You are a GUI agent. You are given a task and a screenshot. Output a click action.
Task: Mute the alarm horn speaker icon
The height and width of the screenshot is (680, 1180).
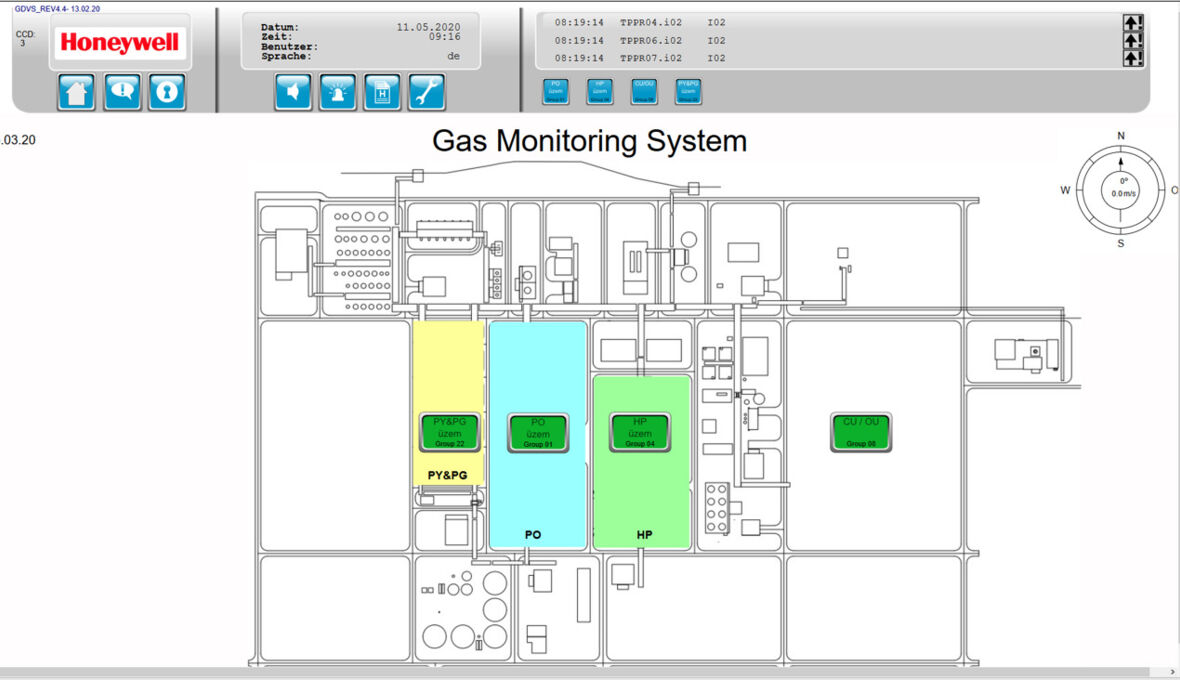tap(293, 92)
